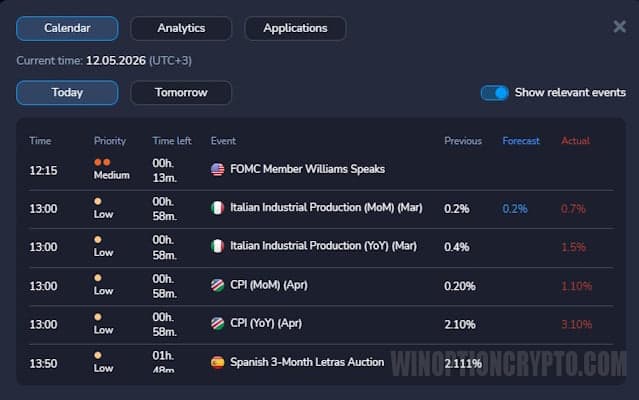Click the Spanish flag for 3-Month Letras Auction
Screen dimensions: 639x400
(218, 362)
